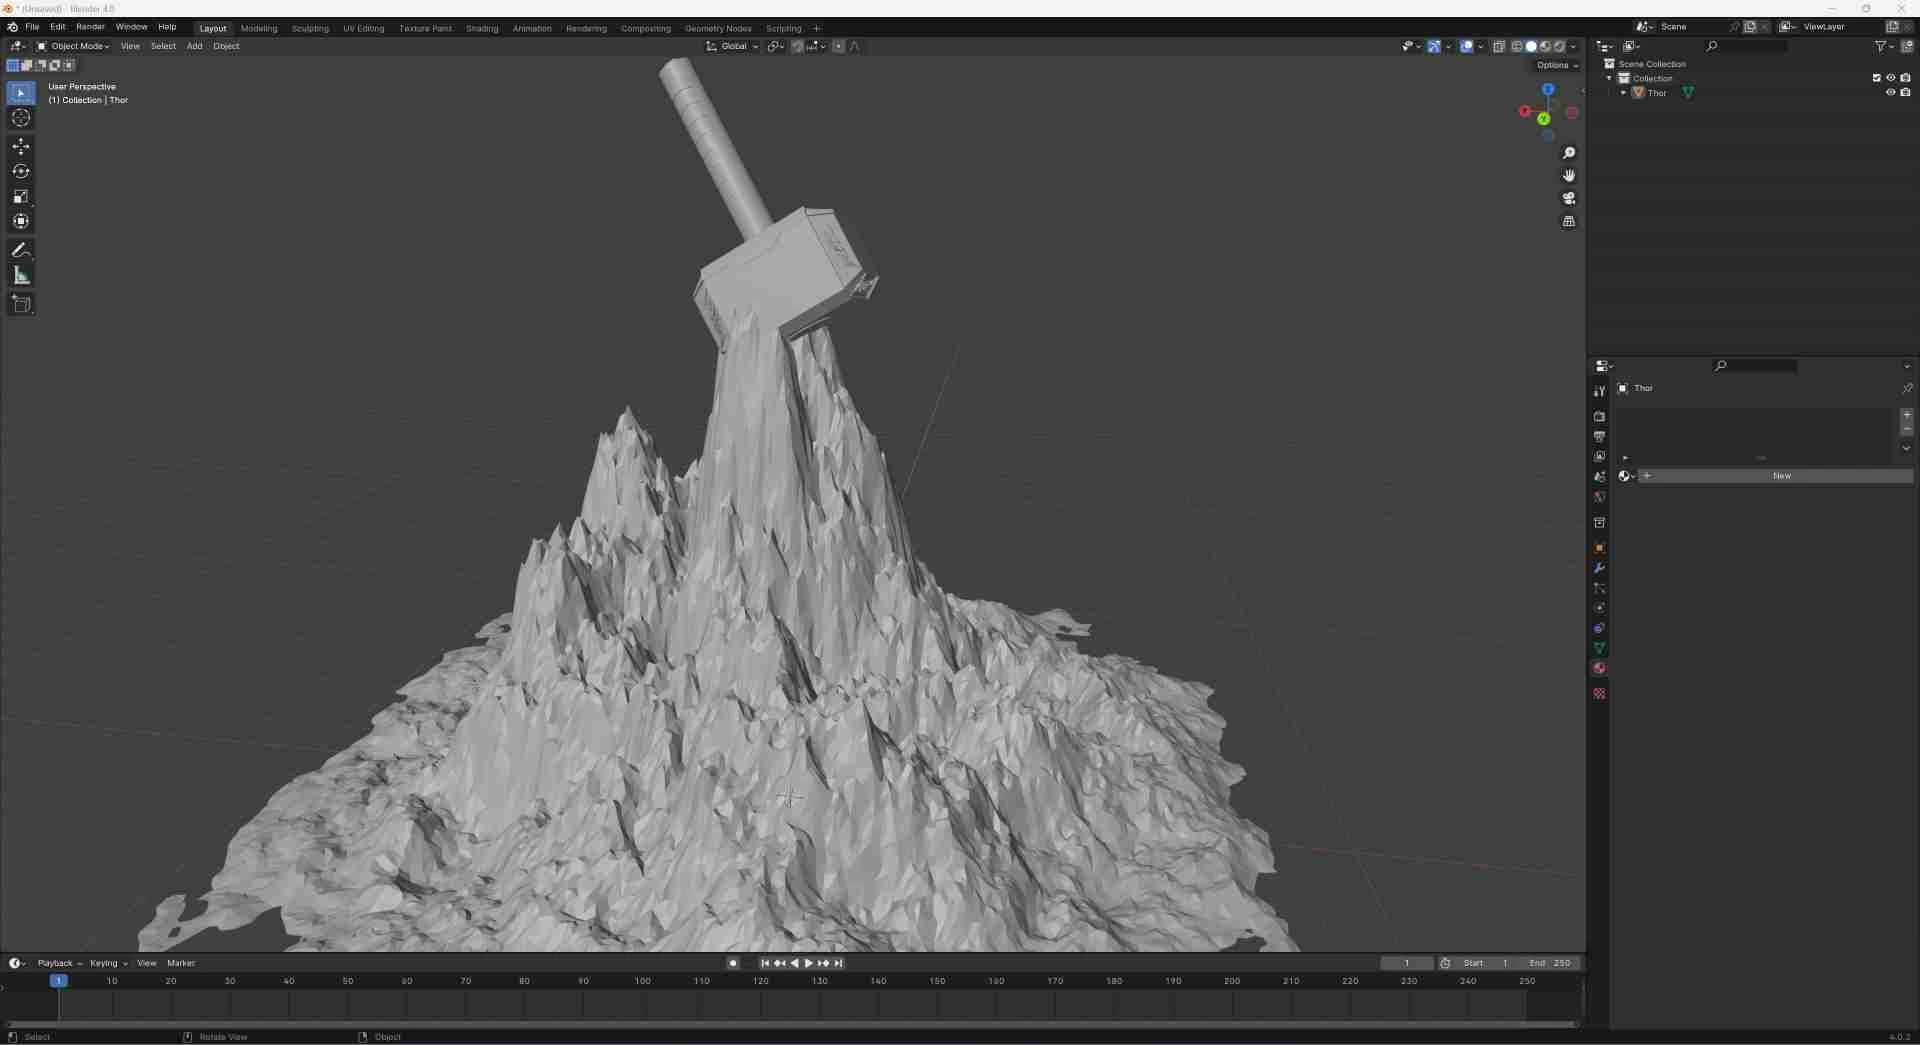
Task: Expand the Thor object in outliner
Action: (x=1623, y=93)
